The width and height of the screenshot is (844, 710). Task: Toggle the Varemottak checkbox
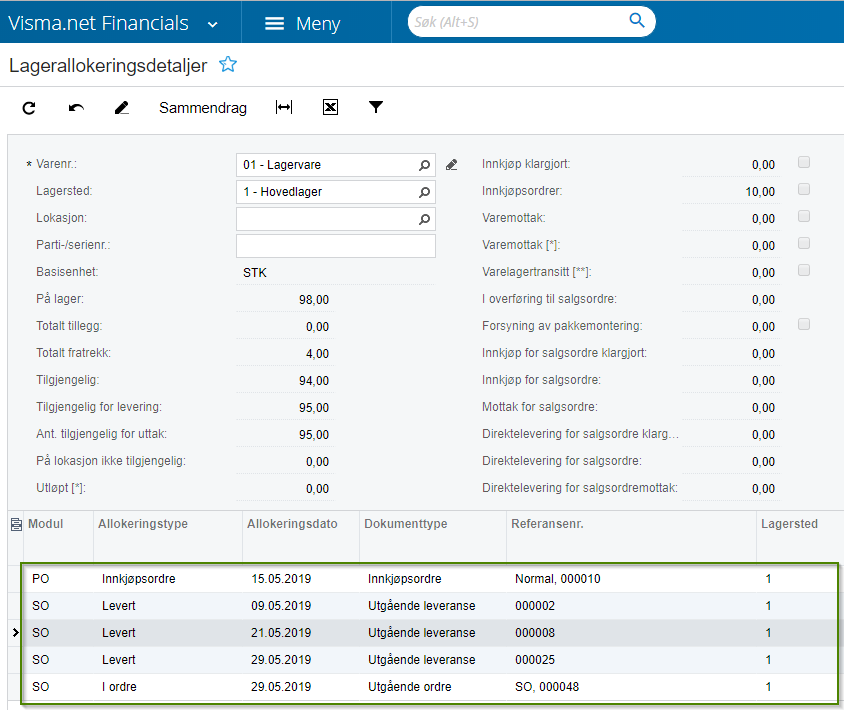(804, 216)
